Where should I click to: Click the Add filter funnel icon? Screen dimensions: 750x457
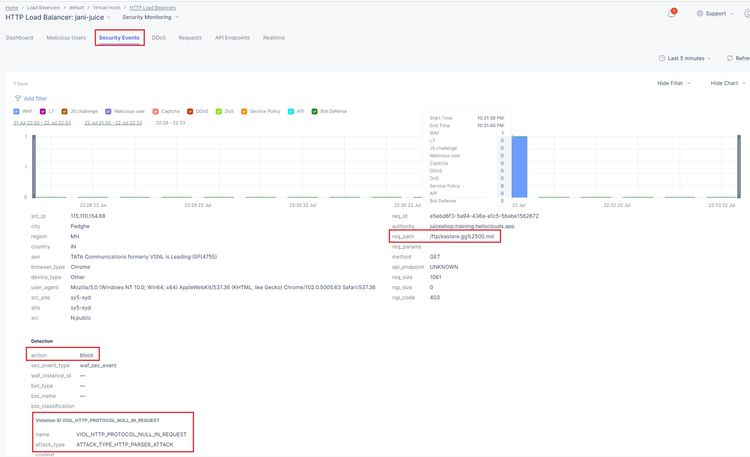click(x=17, y=98)
